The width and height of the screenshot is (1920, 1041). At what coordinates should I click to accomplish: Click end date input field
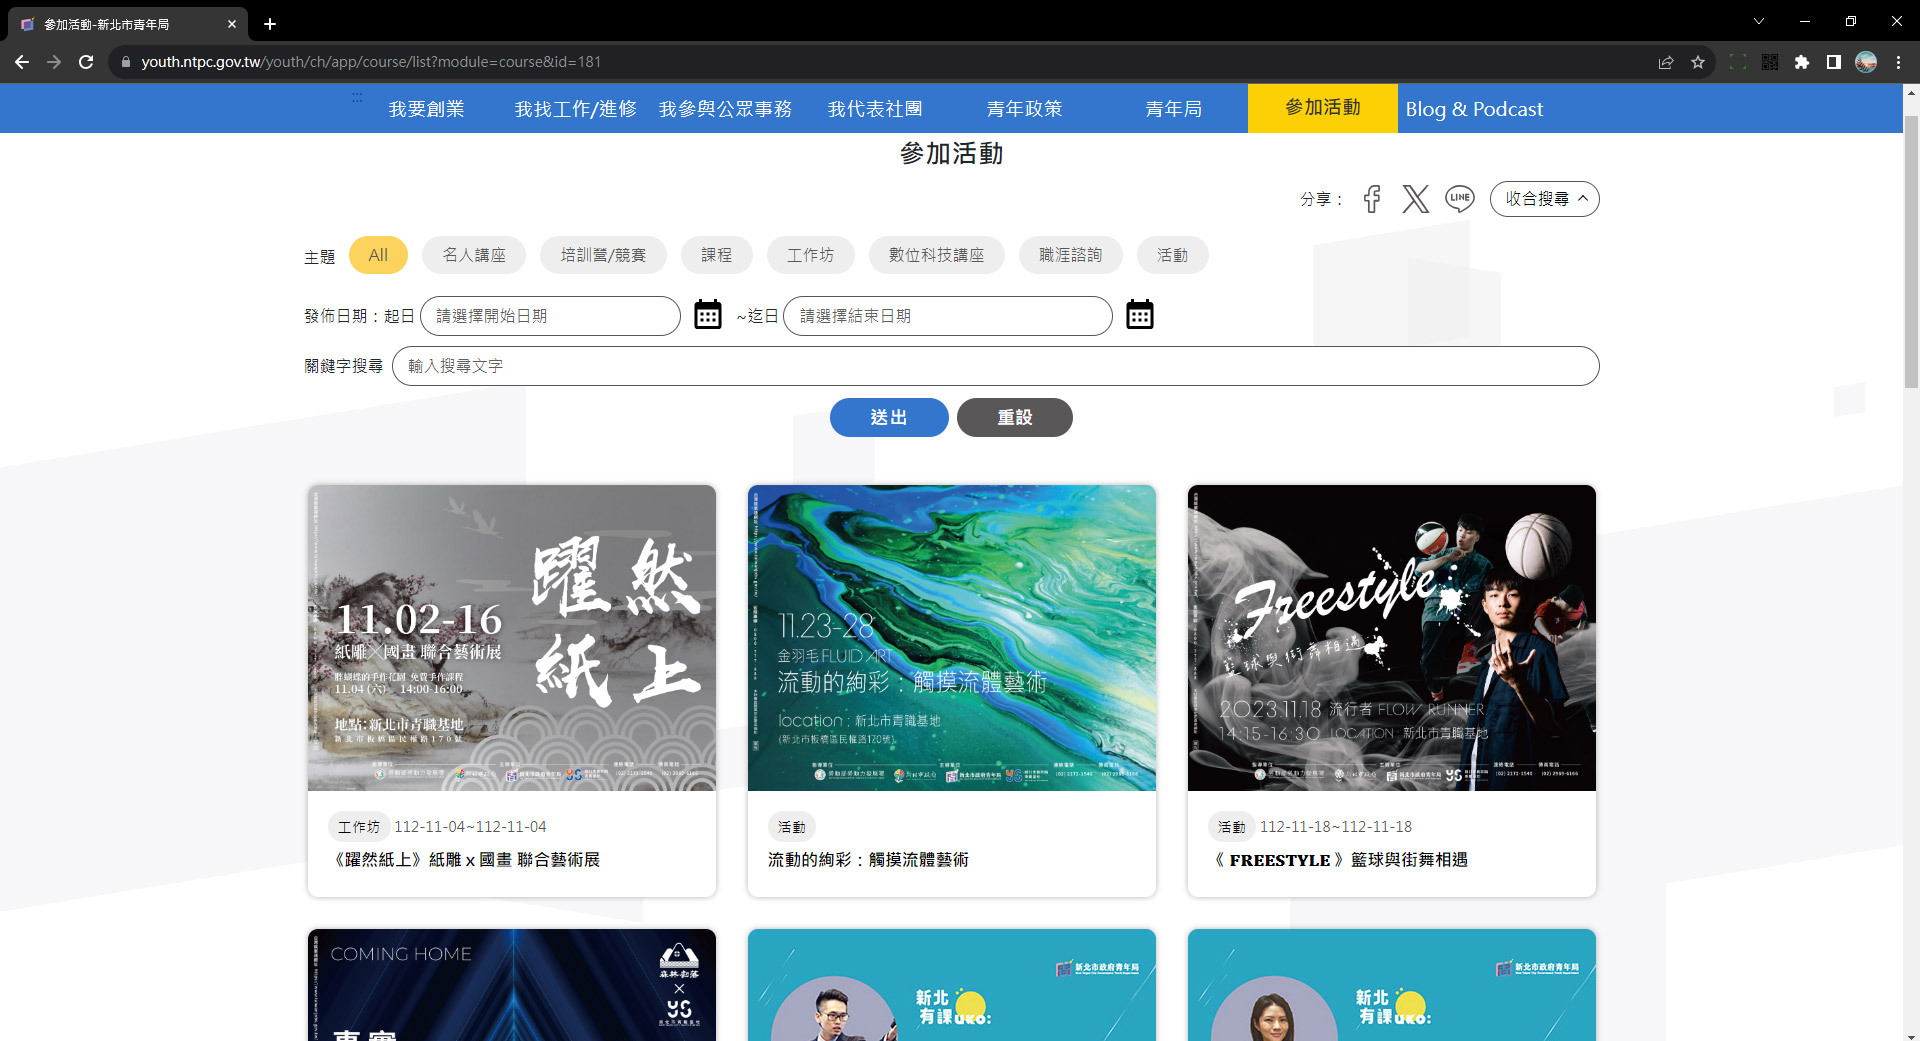tap(947, 315)
